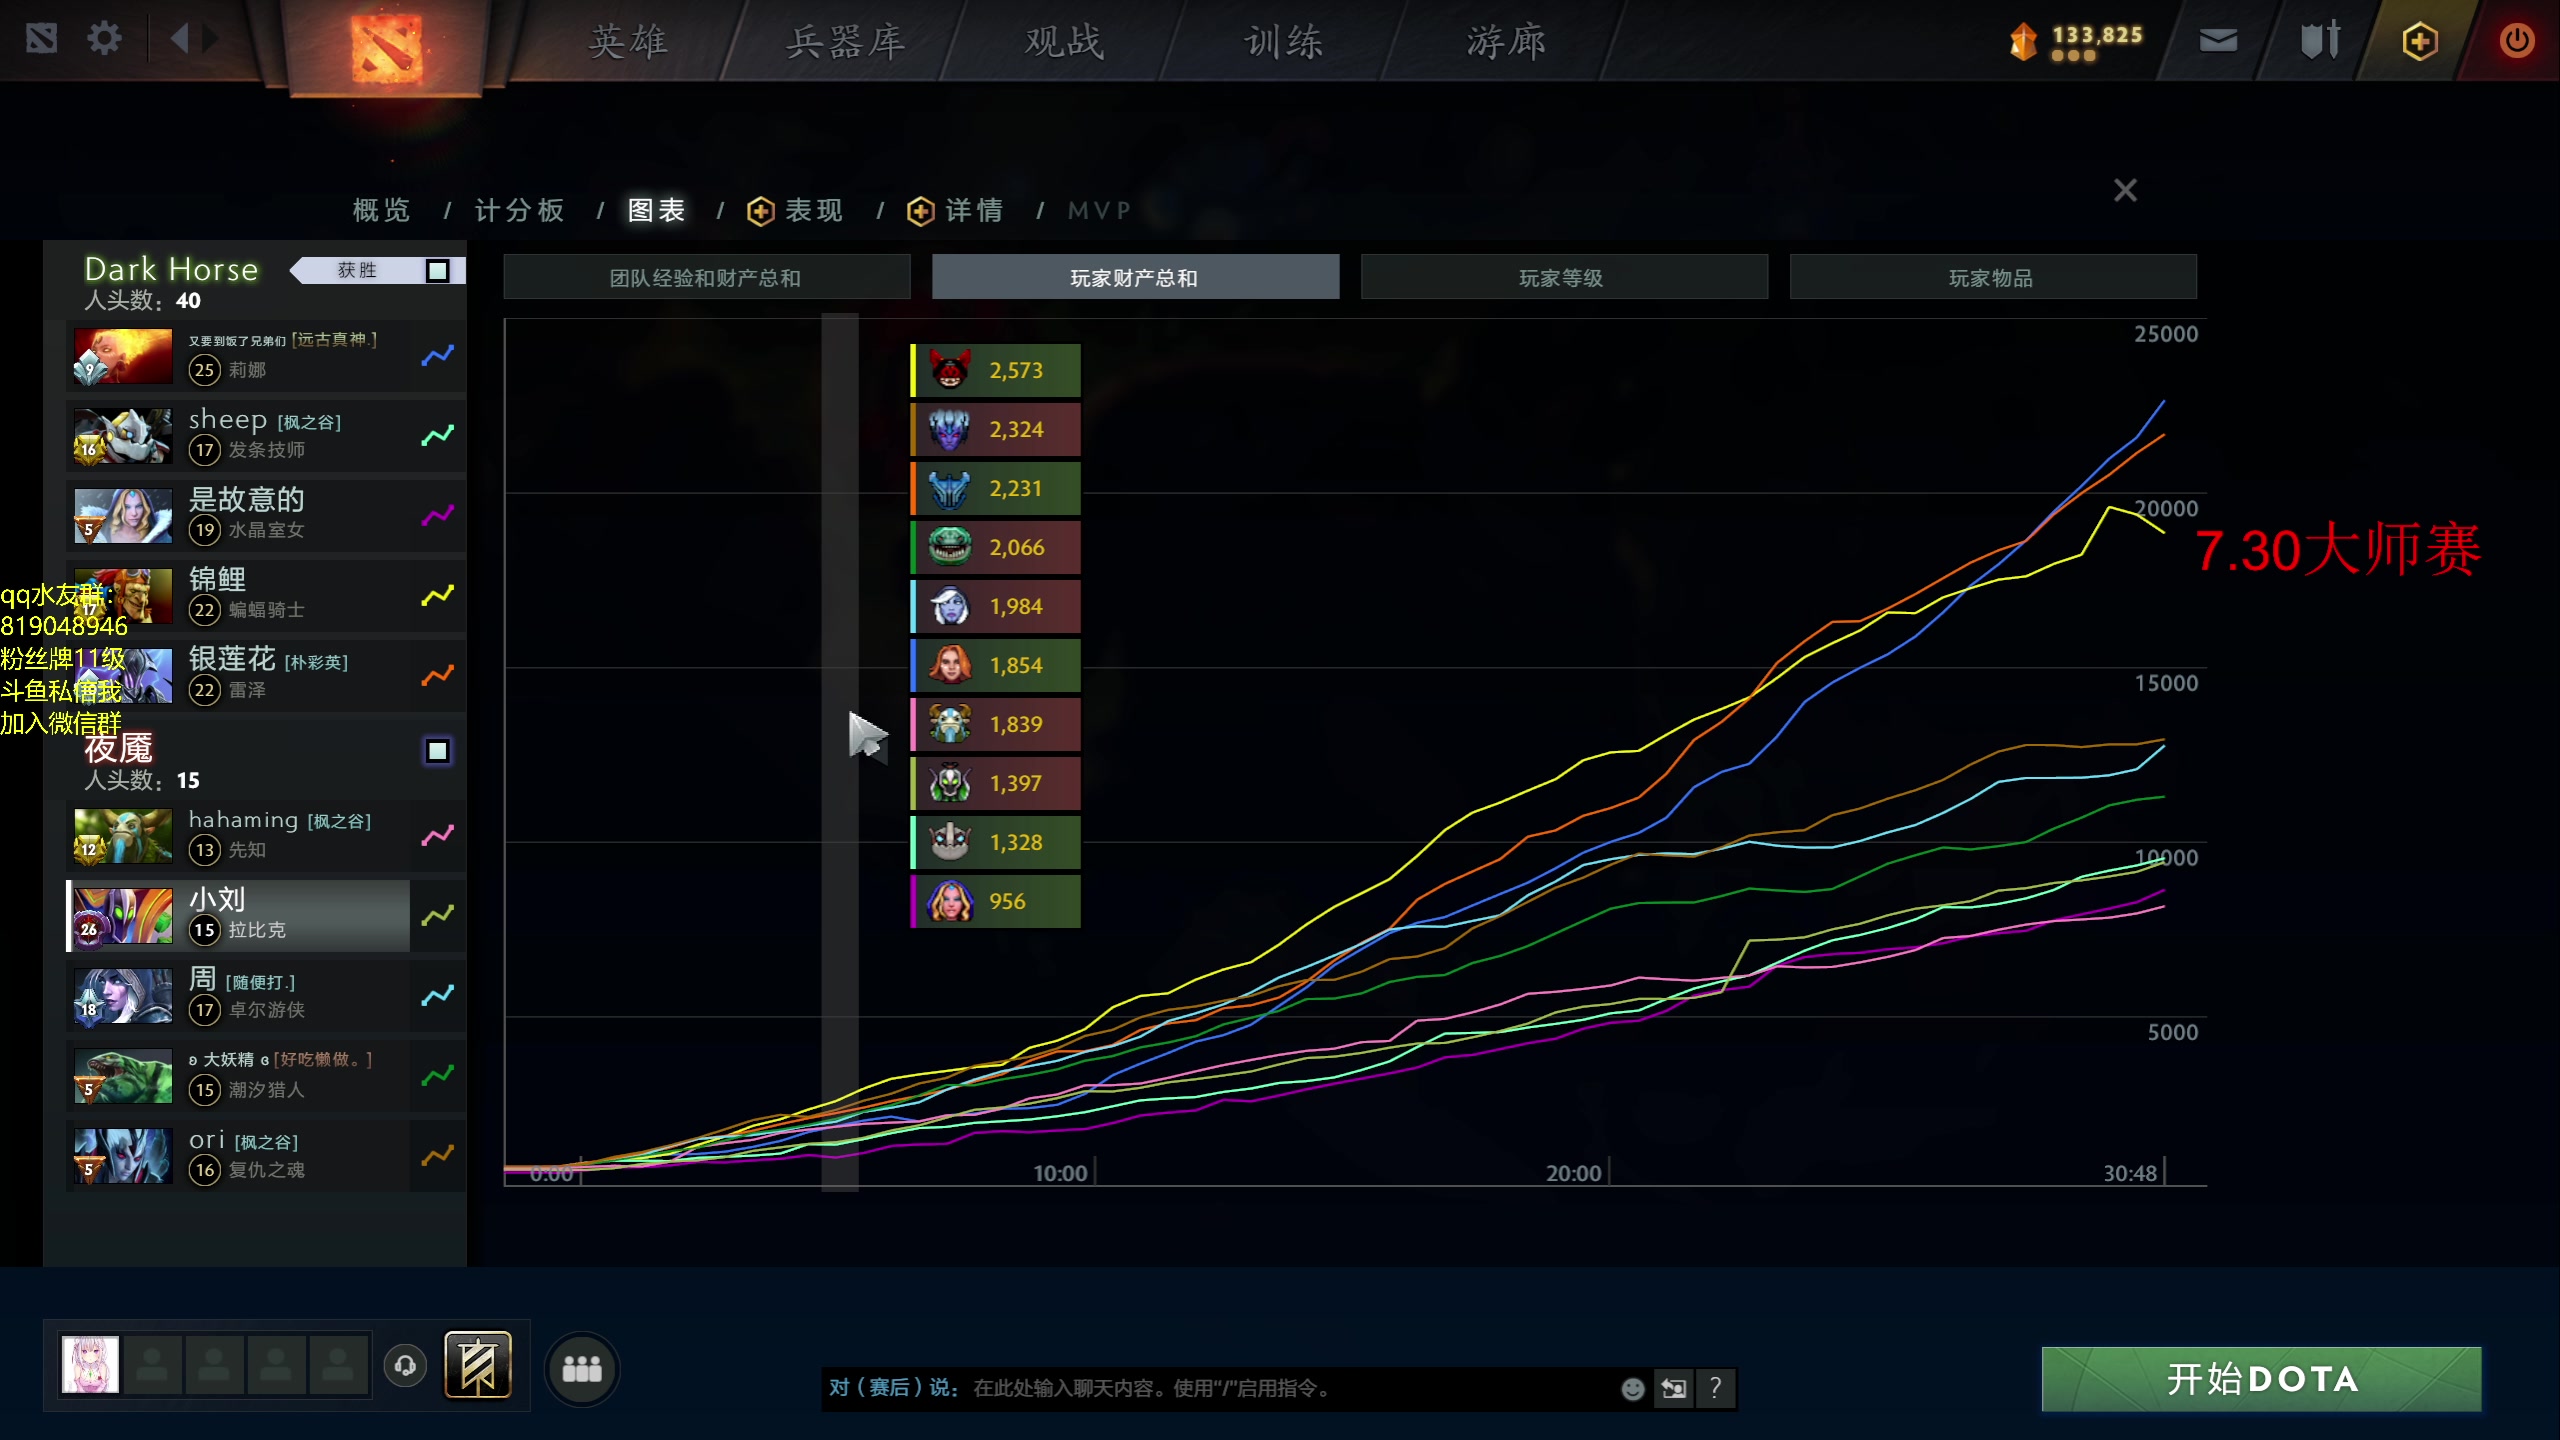Show the 玩家物品 chart
This screenshot has height=1440, width=2560.
[x=1993, y=277]
